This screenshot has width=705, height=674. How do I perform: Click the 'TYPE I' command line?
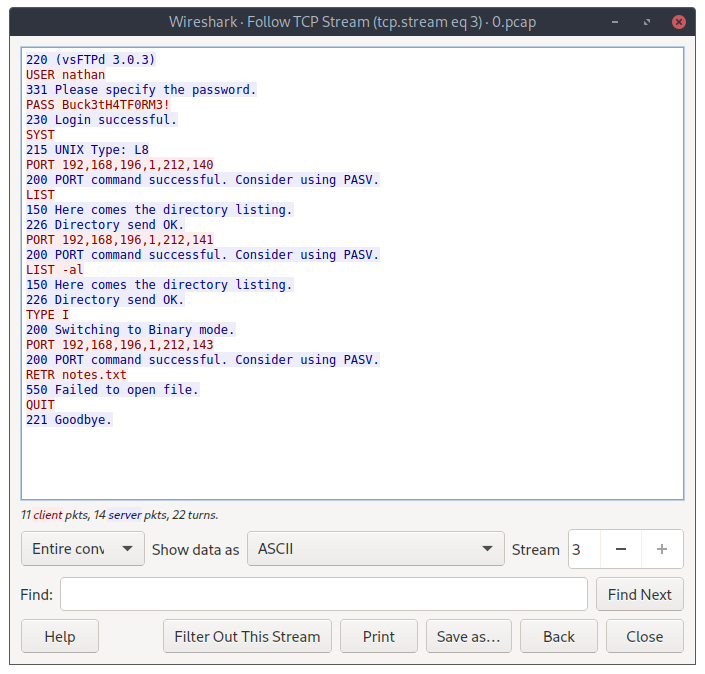point(48,315)
